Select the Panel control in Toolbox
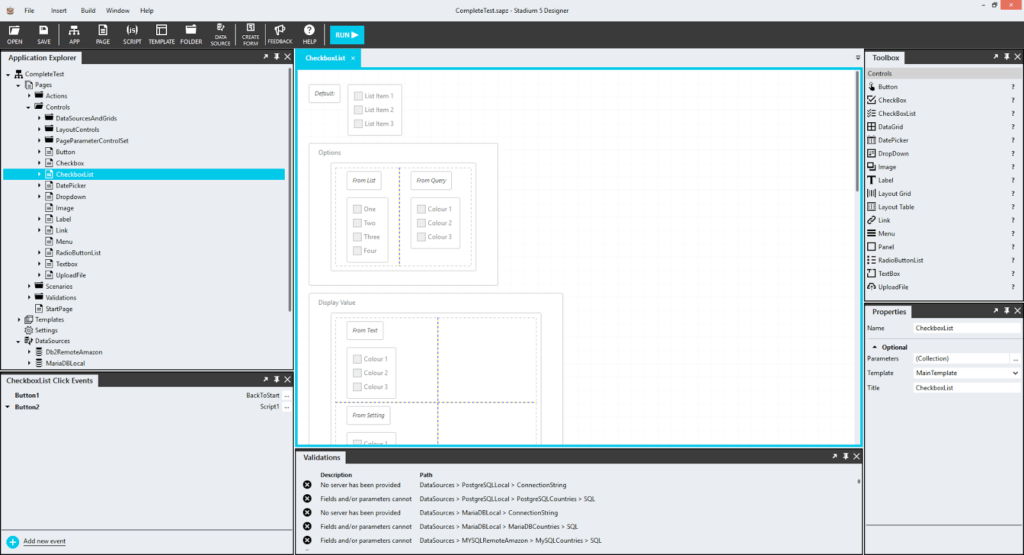The width and height of the screenshot is (1024, 555). [886, 247]
